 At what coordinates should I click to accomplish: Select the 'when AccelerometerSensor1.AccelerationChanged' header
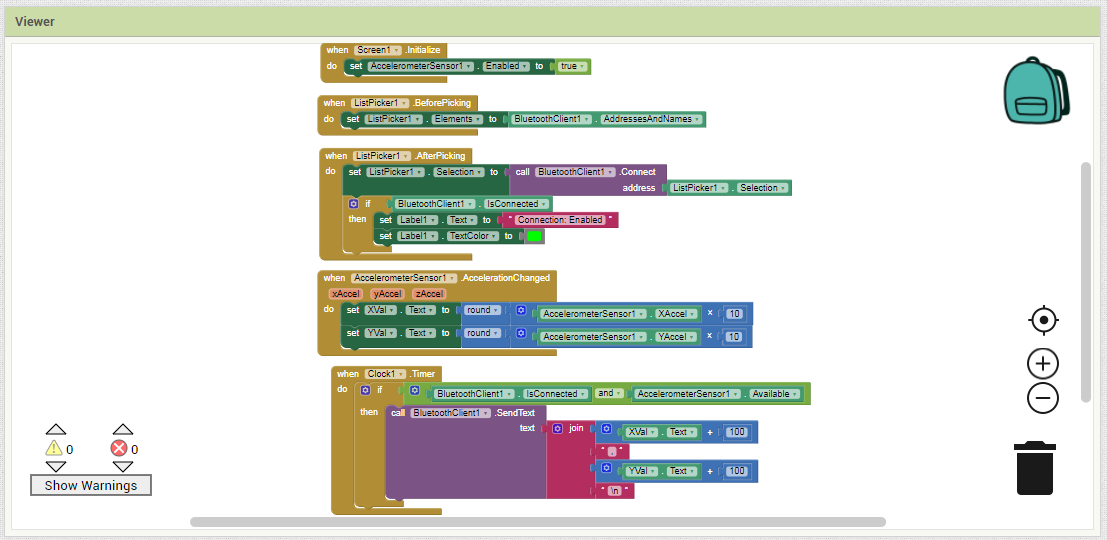(x=436, y=277)
